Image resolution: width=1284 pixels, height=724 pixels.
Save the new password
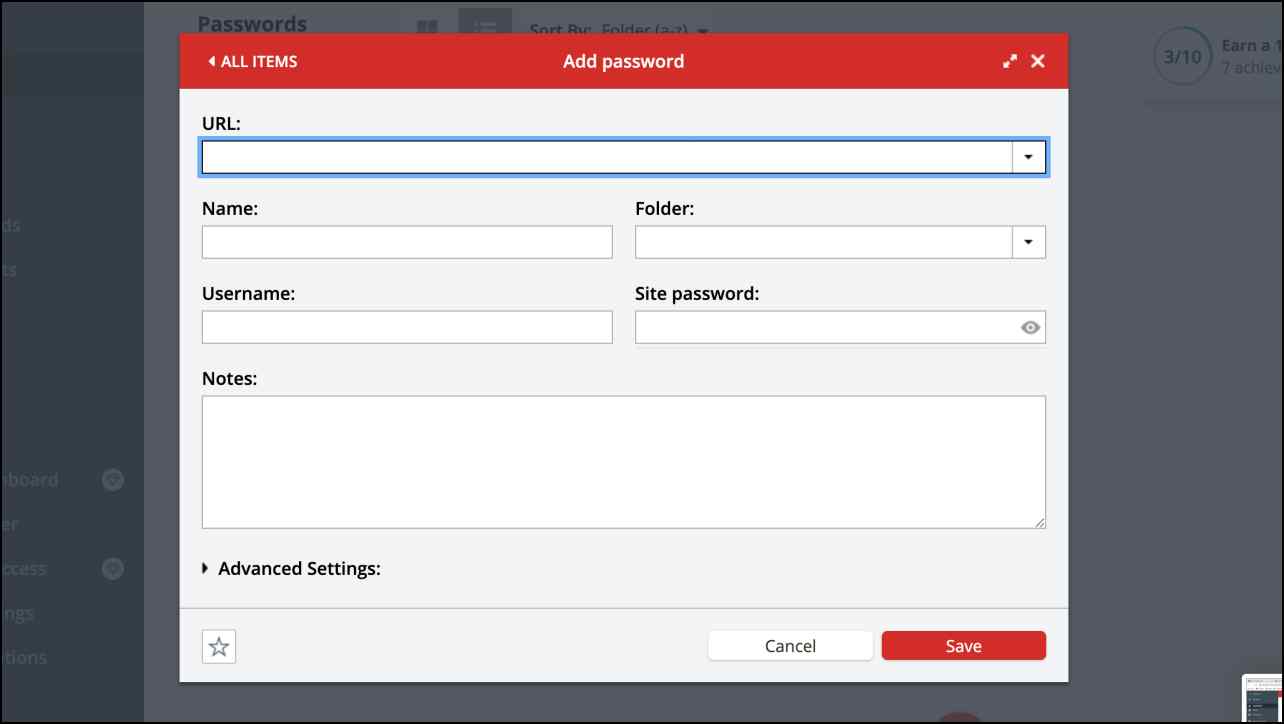pyautogui.click(x=964, y=646)
